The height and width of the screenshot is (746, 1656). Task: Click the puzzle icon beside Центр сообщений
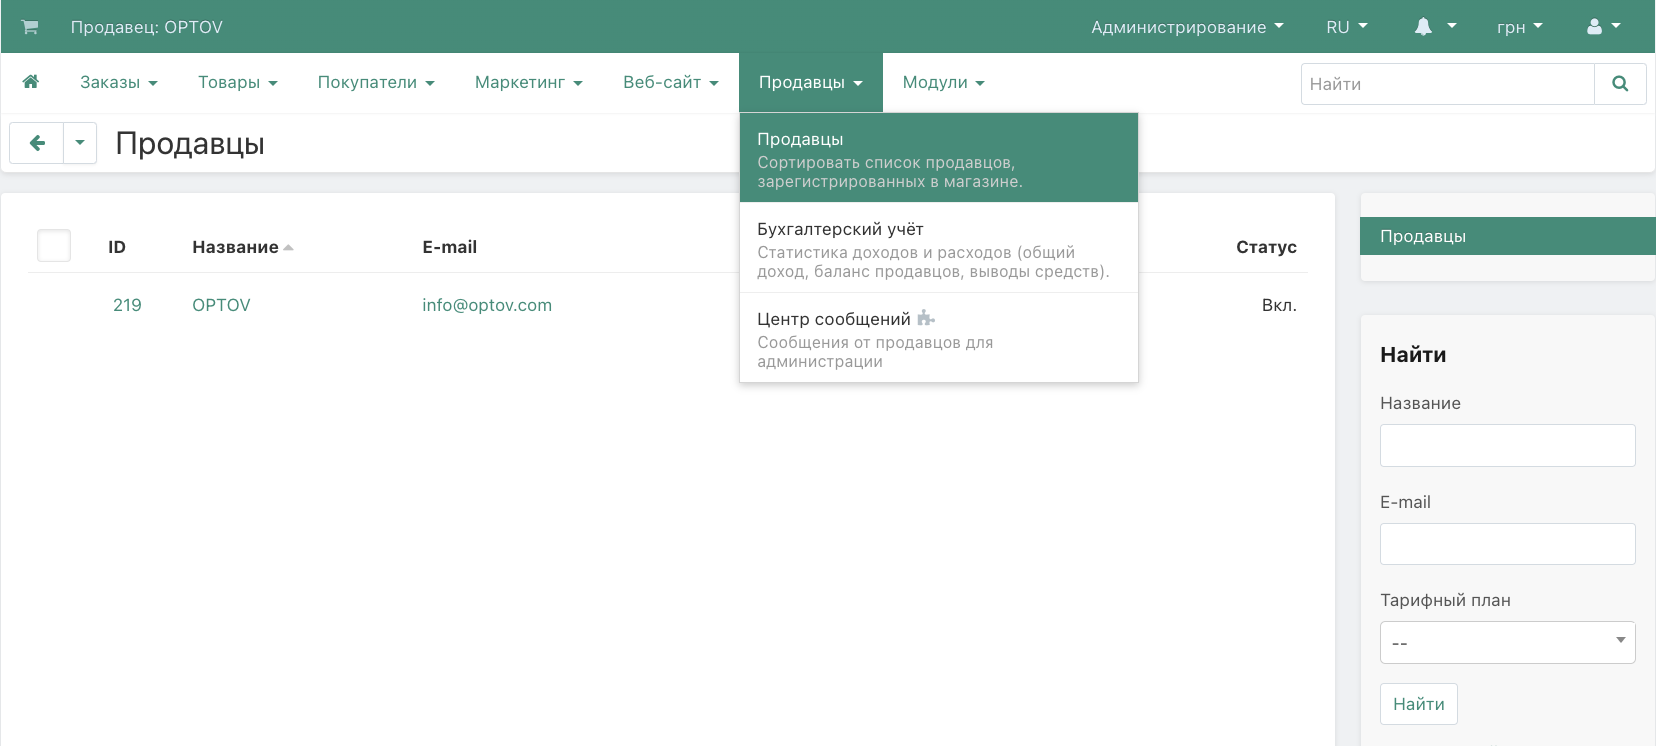tap(926, 319)
